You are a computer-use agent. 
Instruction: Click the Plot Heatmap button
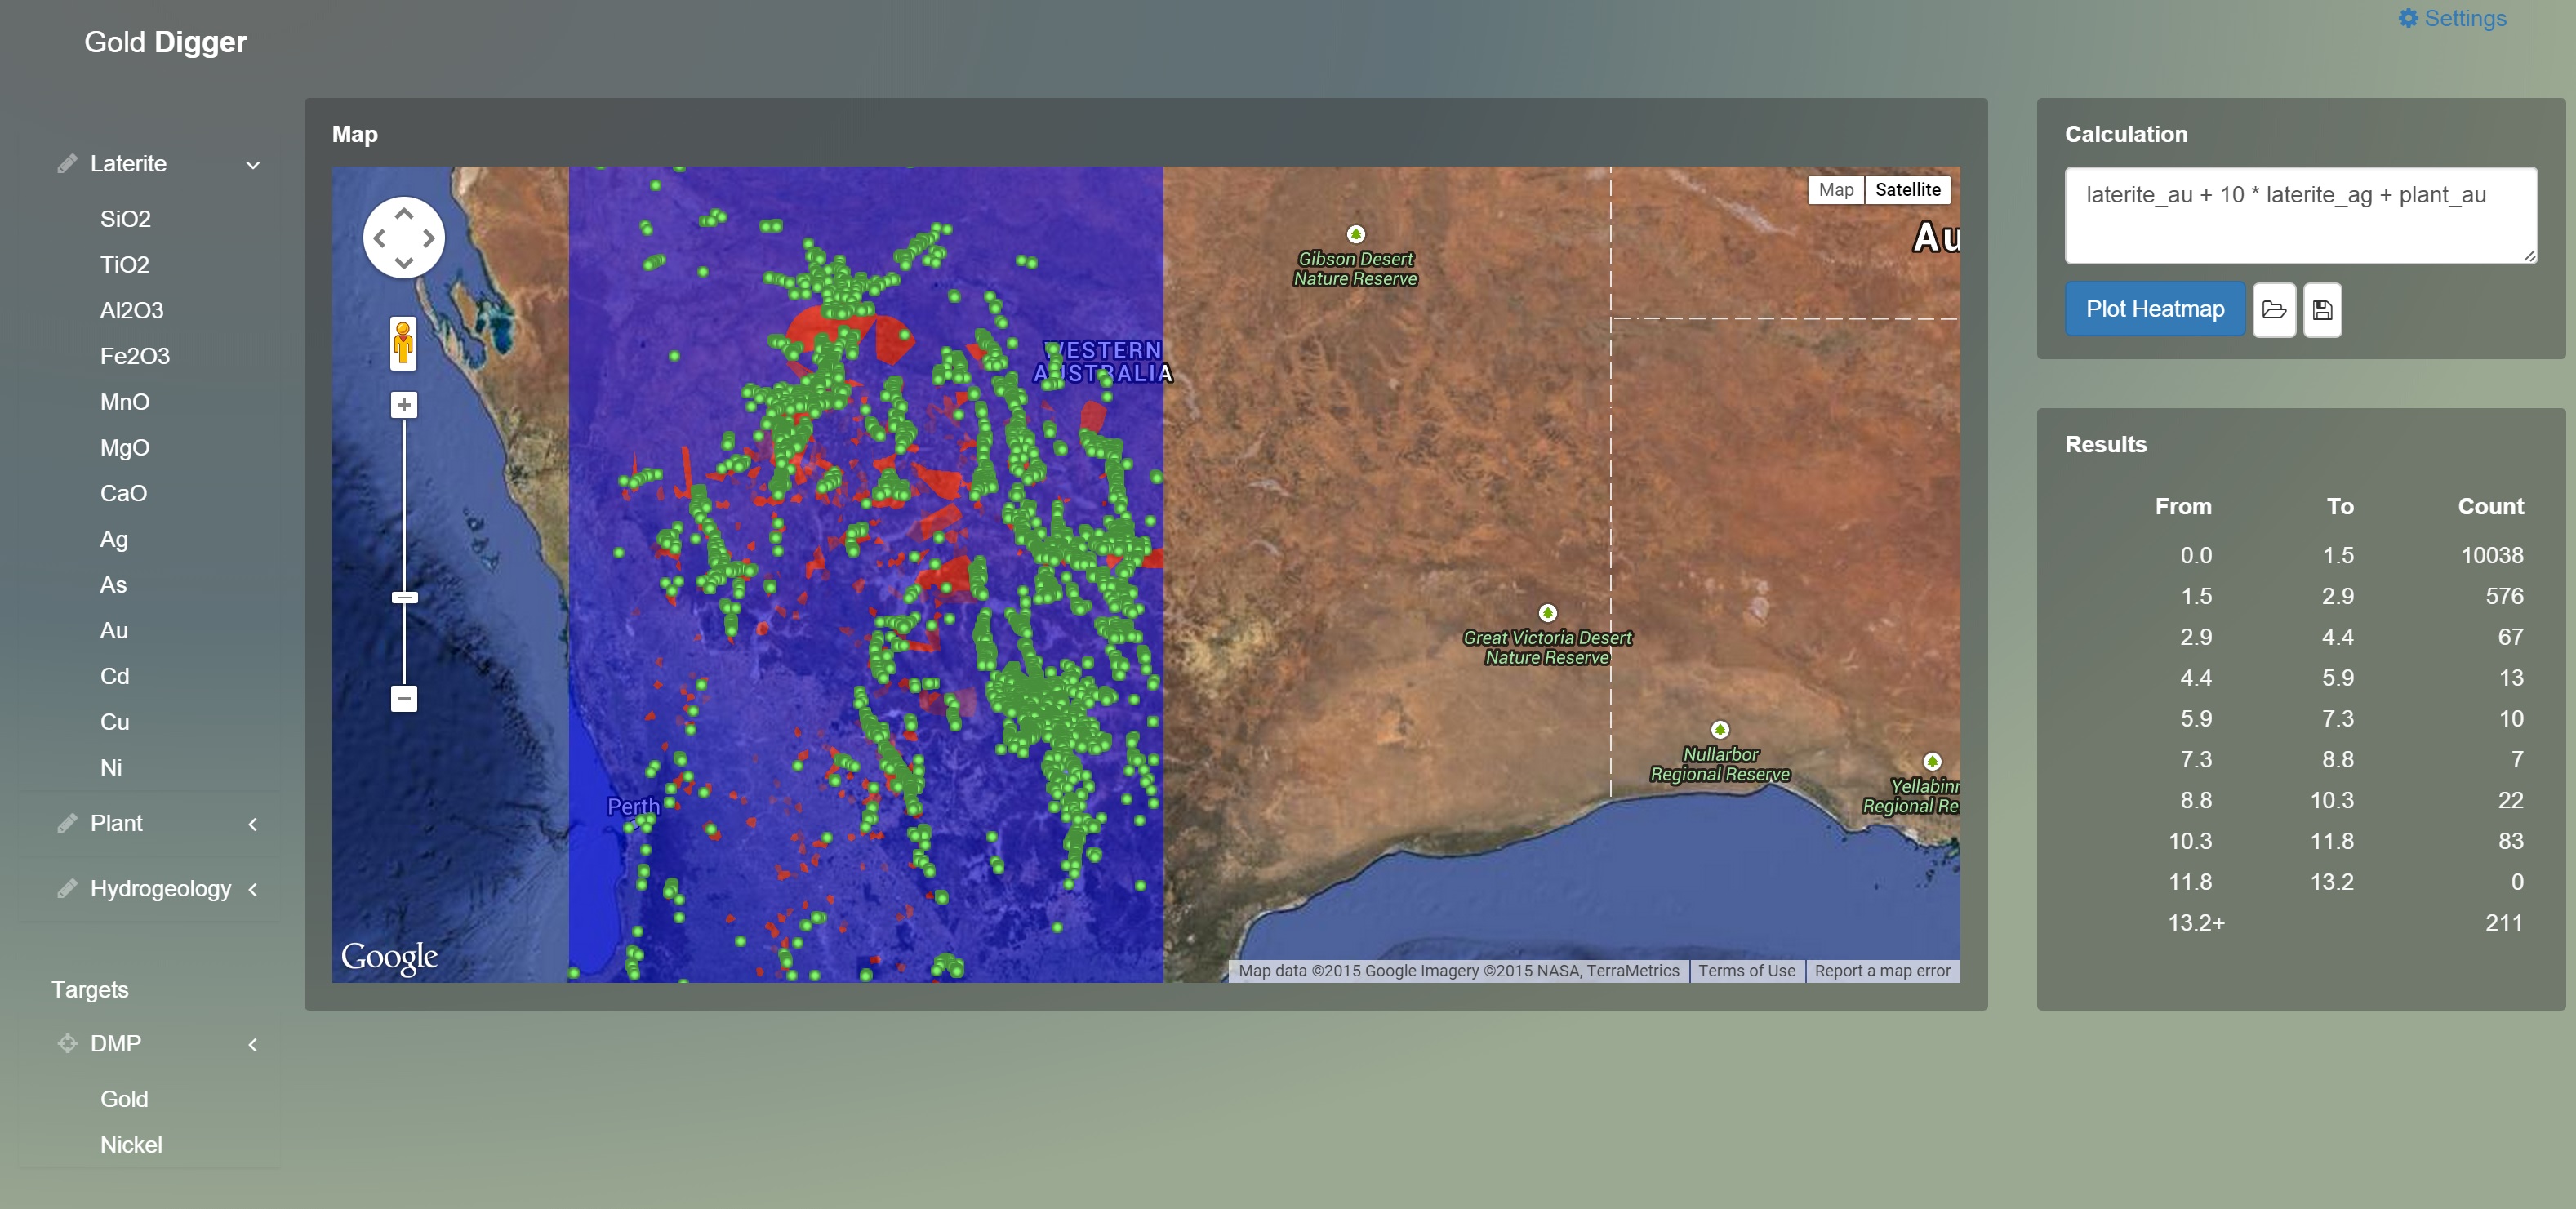[2154, 309]
